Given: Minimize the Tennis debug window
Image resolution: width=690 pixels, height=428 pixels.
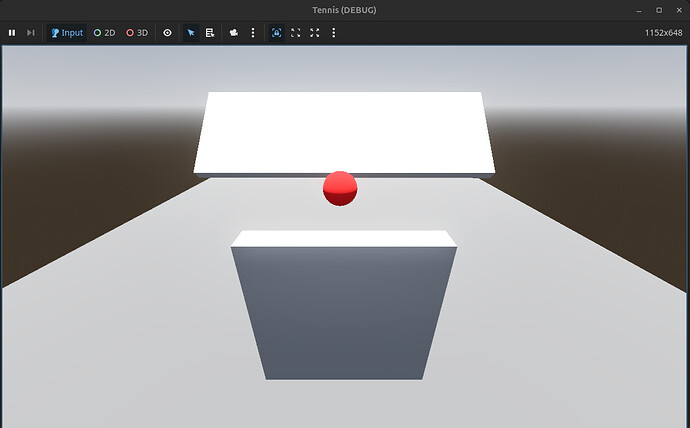Looking at the screenshot, I should click(x=639, y=10).
